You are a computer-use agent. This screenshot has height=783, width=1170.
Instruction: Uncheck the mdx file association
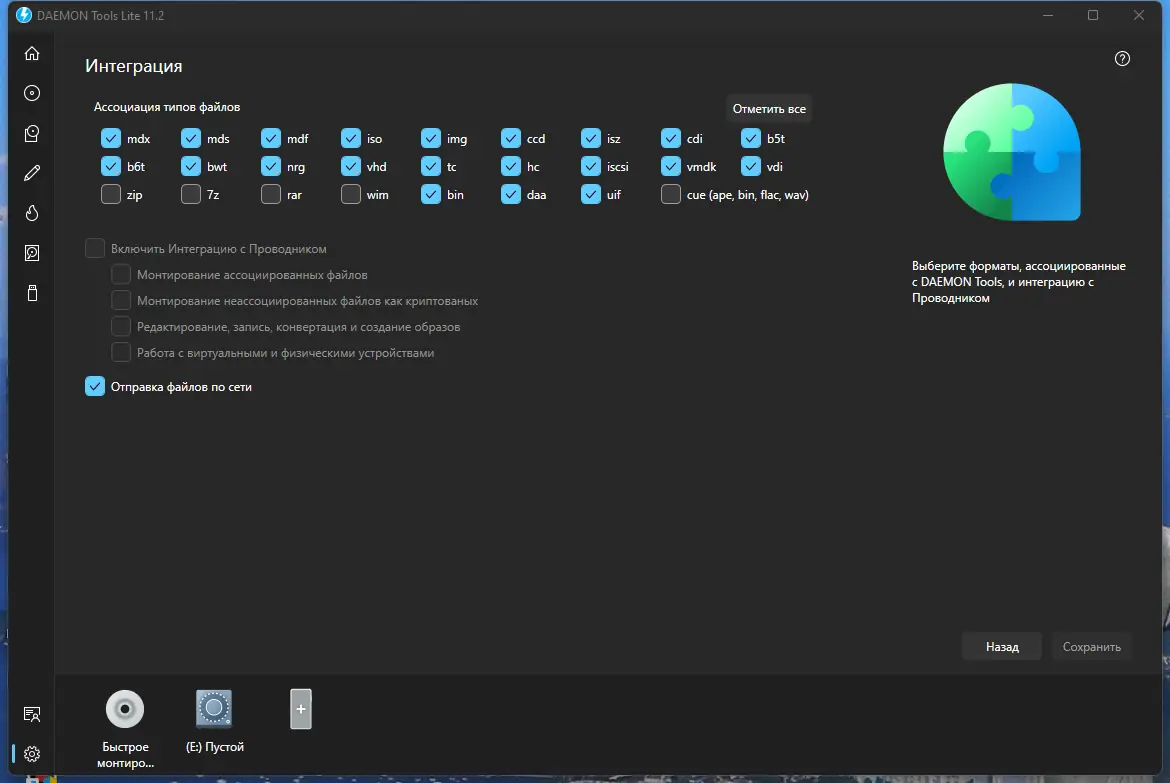tap(110, 138)
